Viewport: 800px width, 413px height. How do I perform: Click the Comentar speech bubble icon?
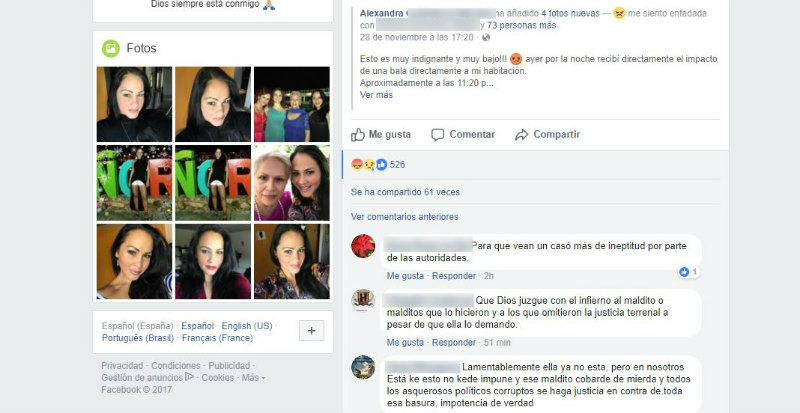coord(437,135)
